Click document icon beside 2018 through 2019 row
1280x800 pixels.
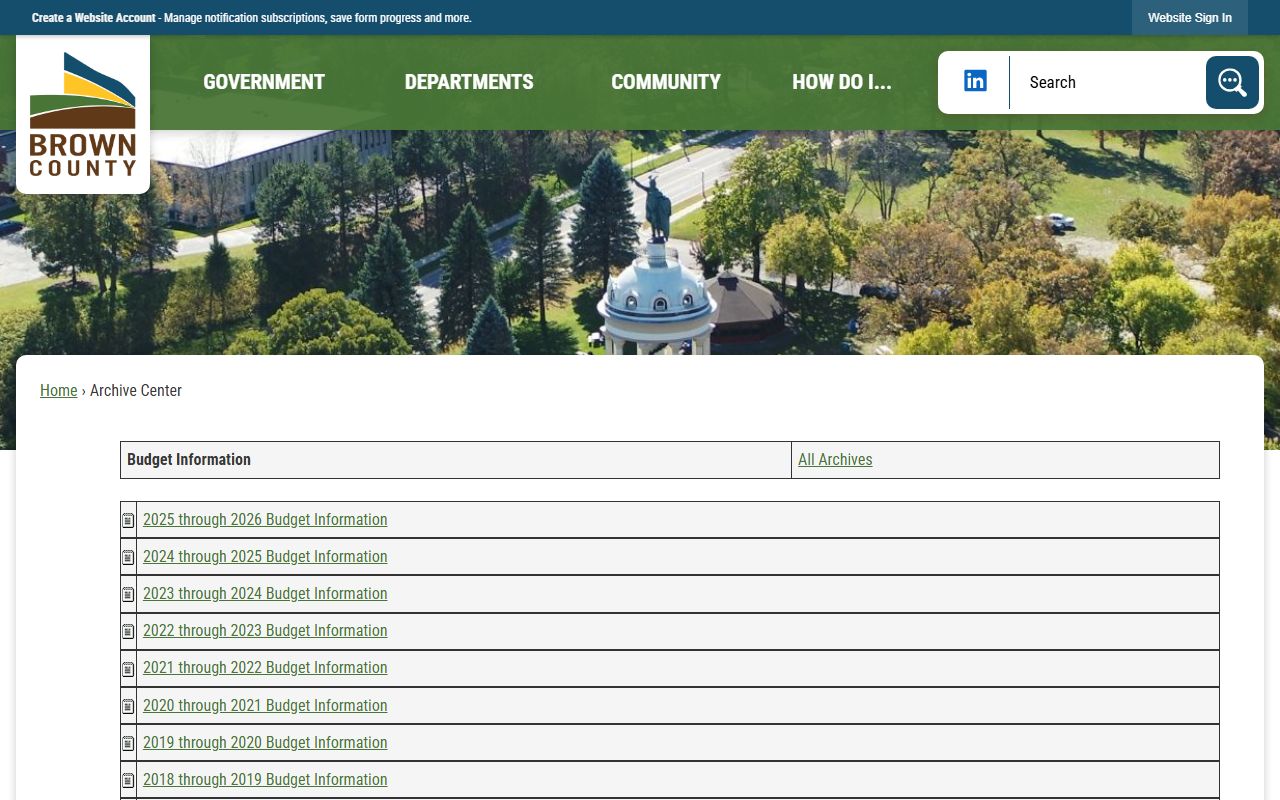(128, 780)
